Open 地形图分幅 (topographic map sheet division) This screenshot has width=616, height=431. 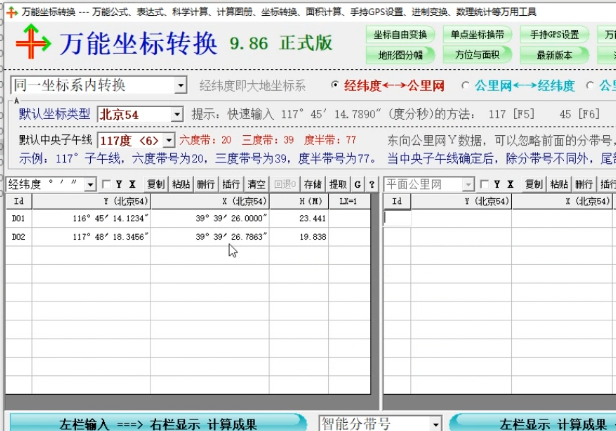pyautogui.click(x=400, y=55)
